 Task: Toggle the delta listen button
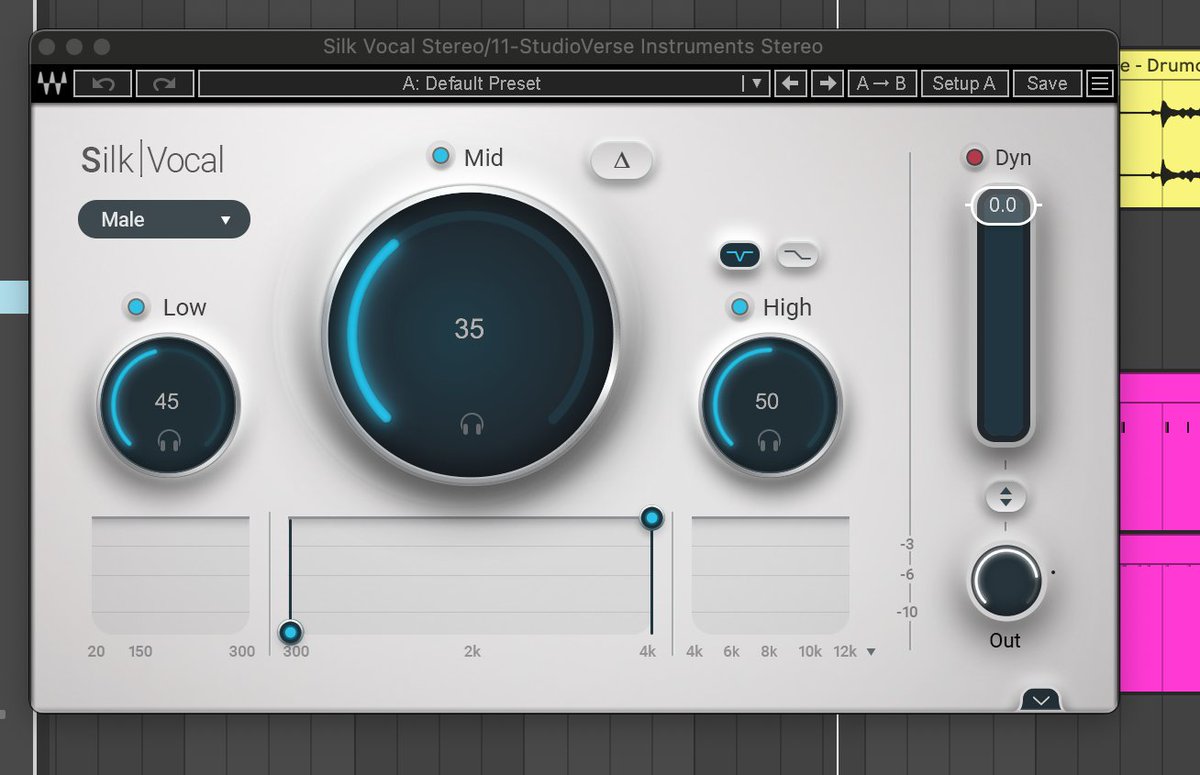coord(621,160)
